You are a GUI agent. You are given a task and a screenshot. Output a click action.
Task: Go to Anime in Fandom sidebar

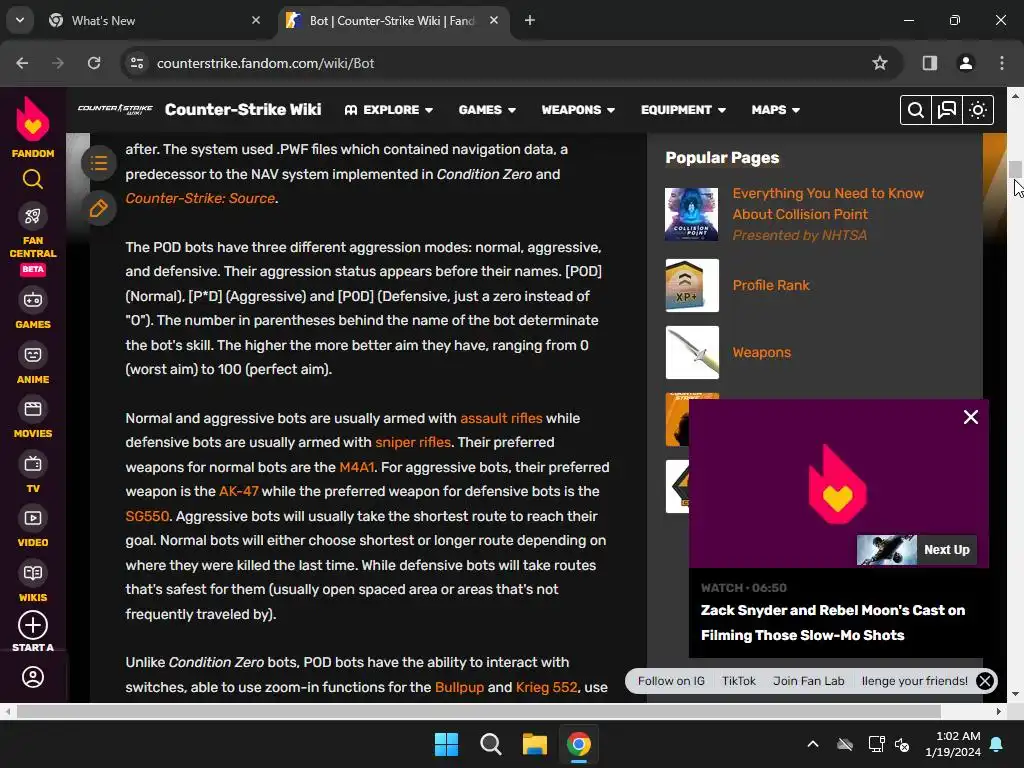coord(33,363)
